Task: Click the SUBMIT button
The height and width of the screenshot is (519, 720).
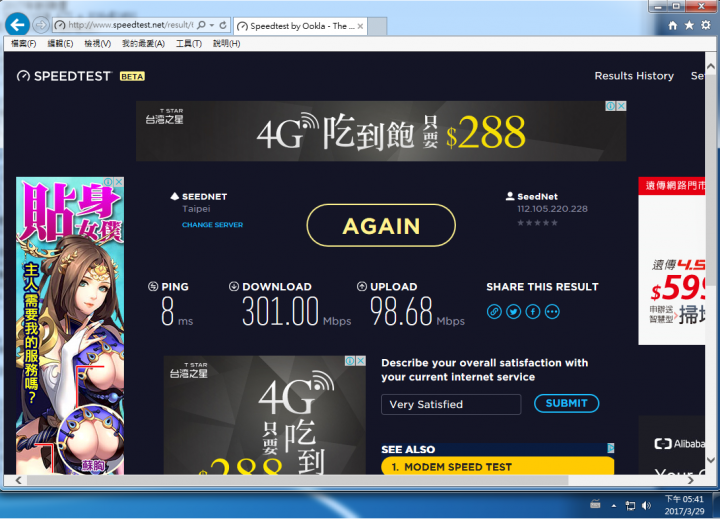Action: (x=567, y=403)
